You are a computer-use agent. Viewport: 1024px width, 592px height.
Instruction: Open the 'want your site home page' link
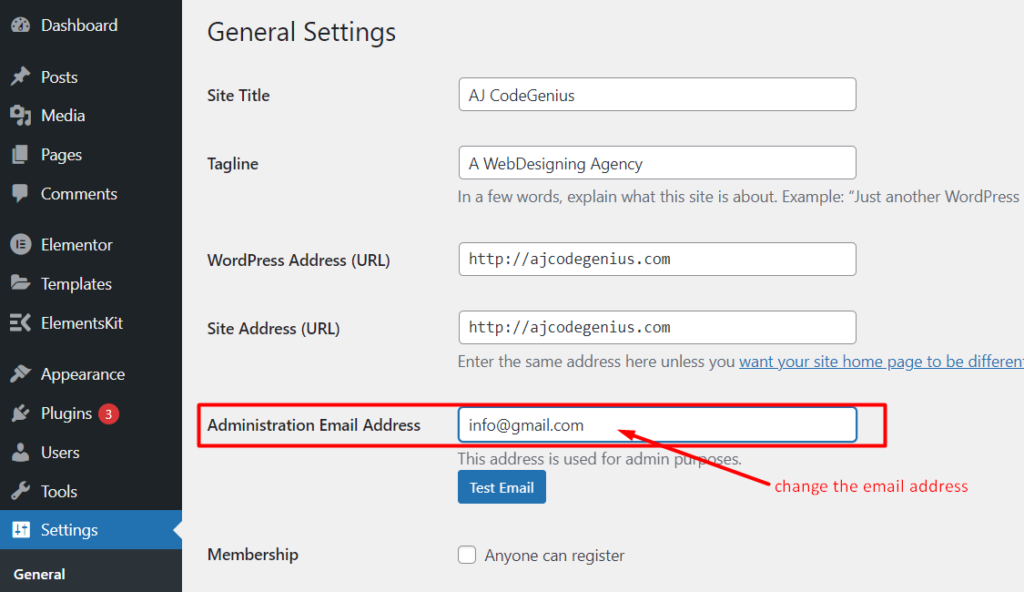tap(882, 361)
